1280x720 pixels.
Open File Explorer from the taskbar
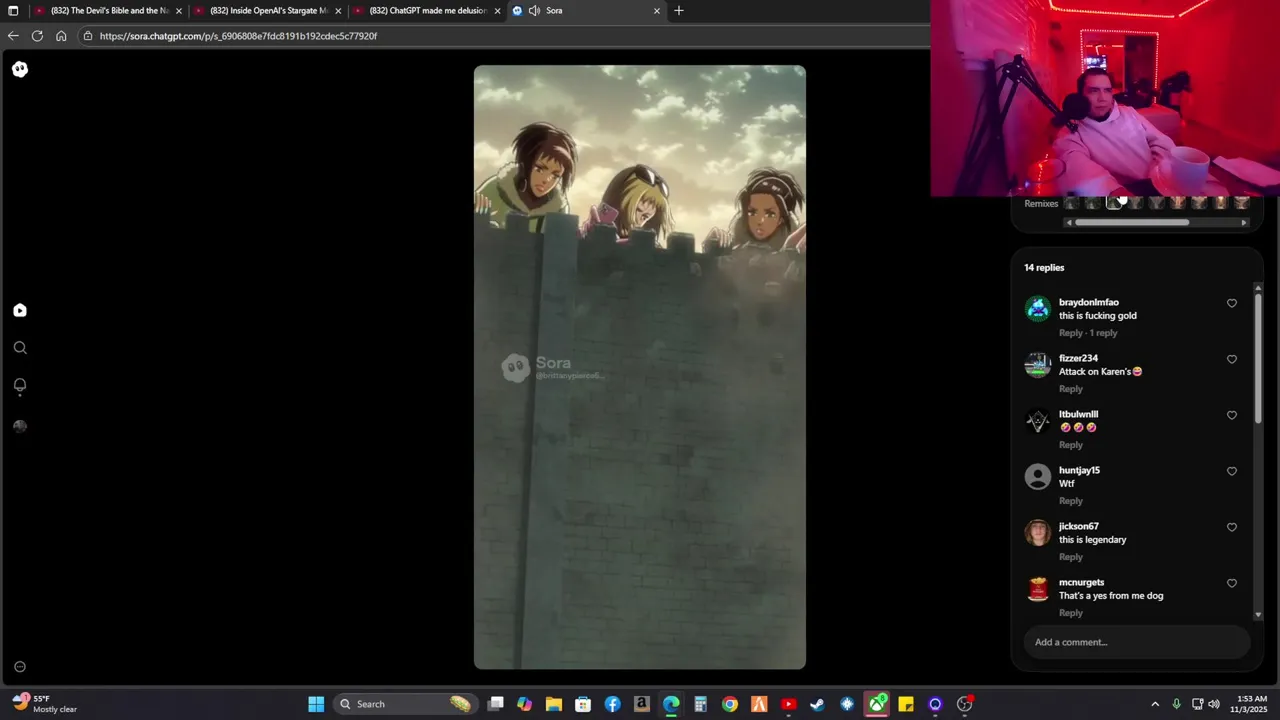coord(553,704)
